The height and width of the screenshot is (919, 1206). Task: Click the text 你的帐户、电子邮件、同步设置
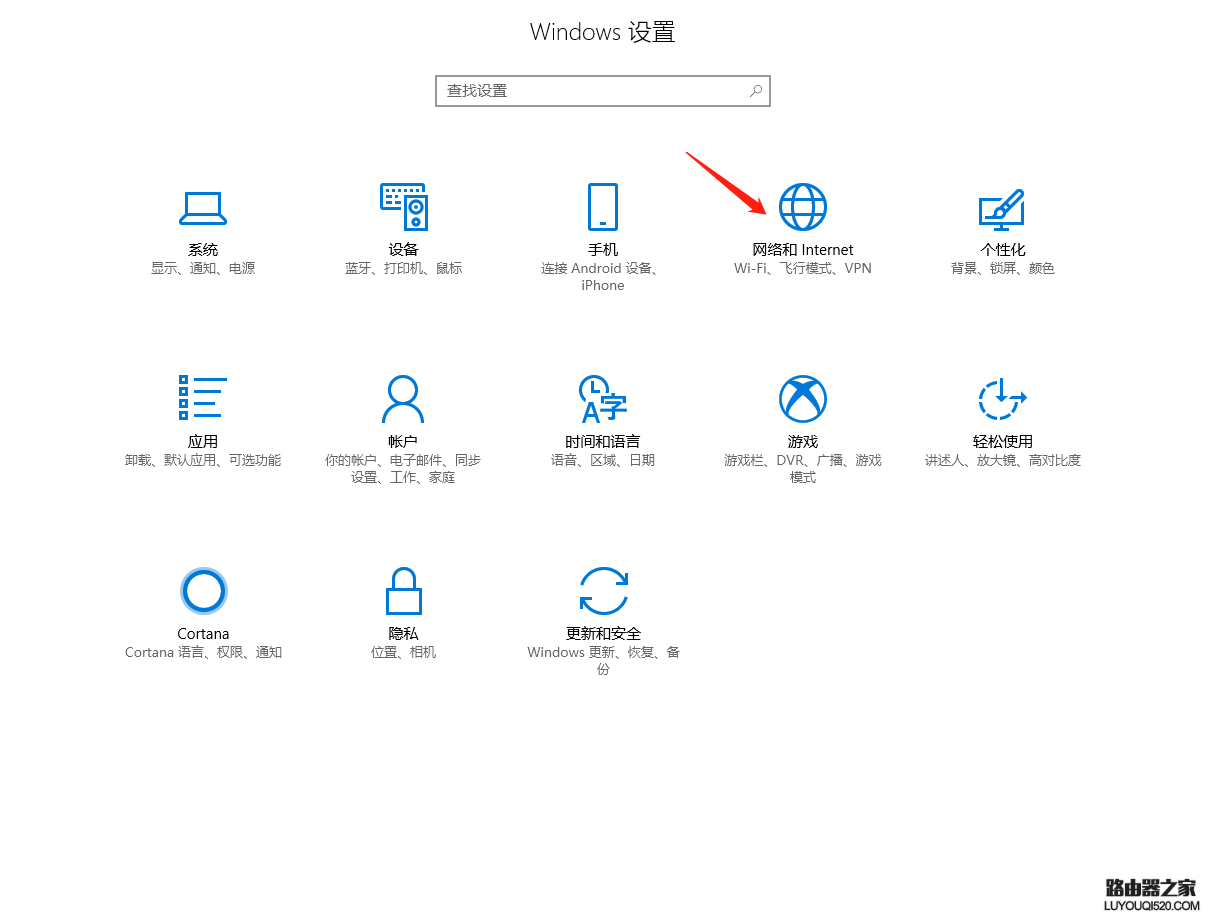[x=403, y=469]
